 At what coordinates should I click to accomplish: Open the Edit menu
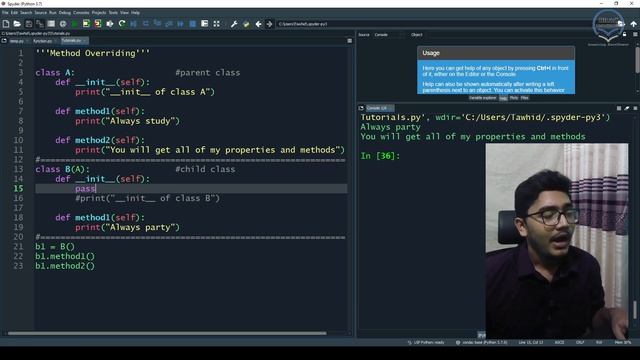(14, 13)
